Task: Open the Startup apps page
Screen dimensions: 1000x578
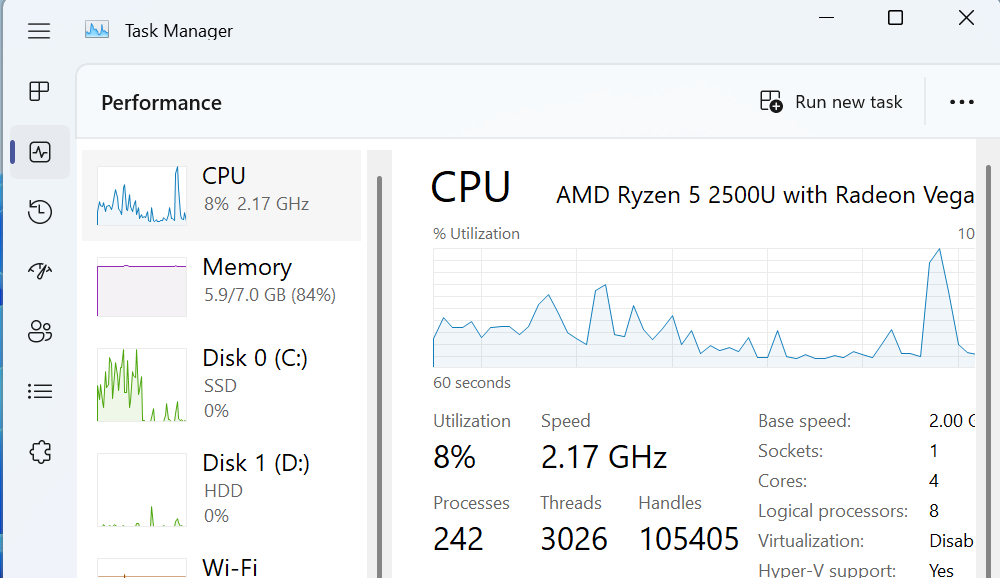Action: 40,271
